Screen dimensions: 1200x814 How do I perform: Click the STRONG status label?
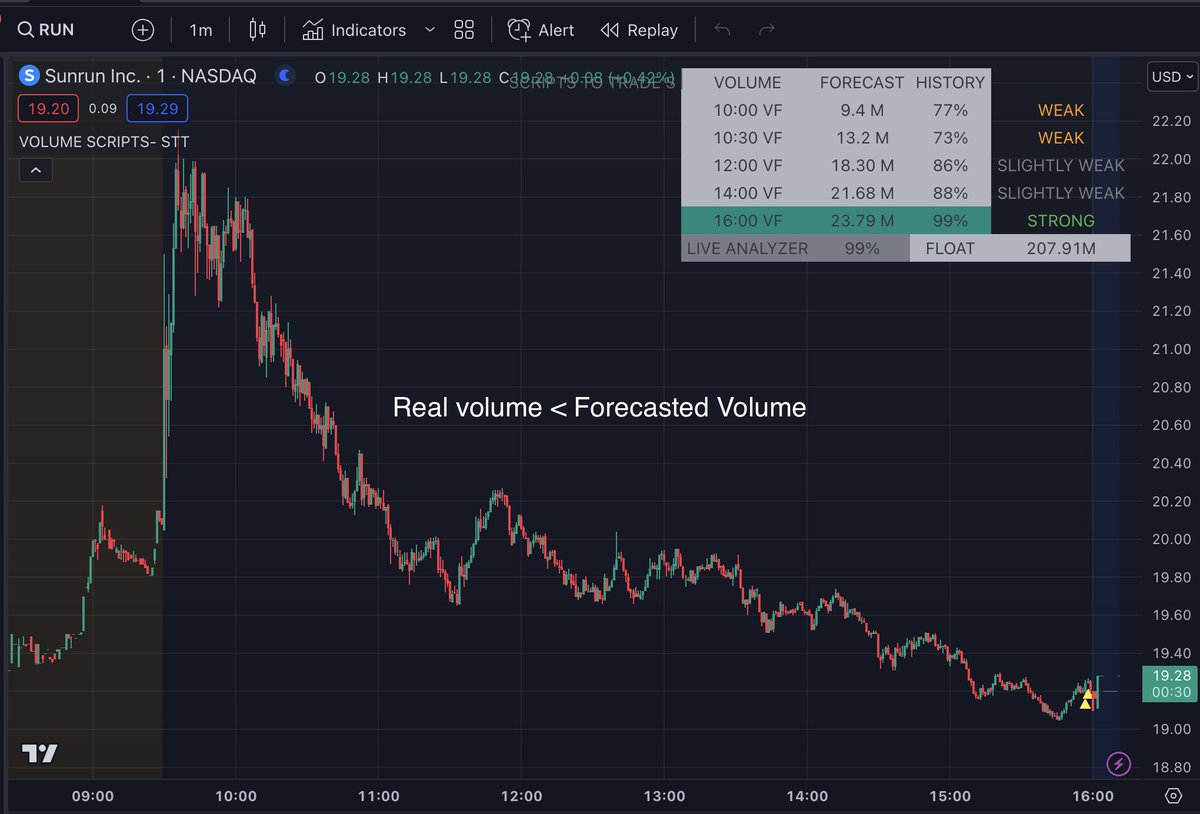pos(1061,221)
